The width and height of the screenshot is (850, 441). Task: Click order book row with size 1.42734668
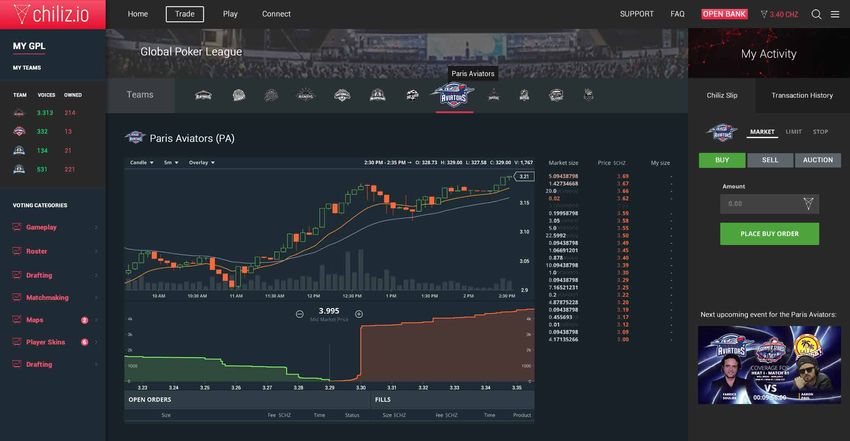coord(609,184)
